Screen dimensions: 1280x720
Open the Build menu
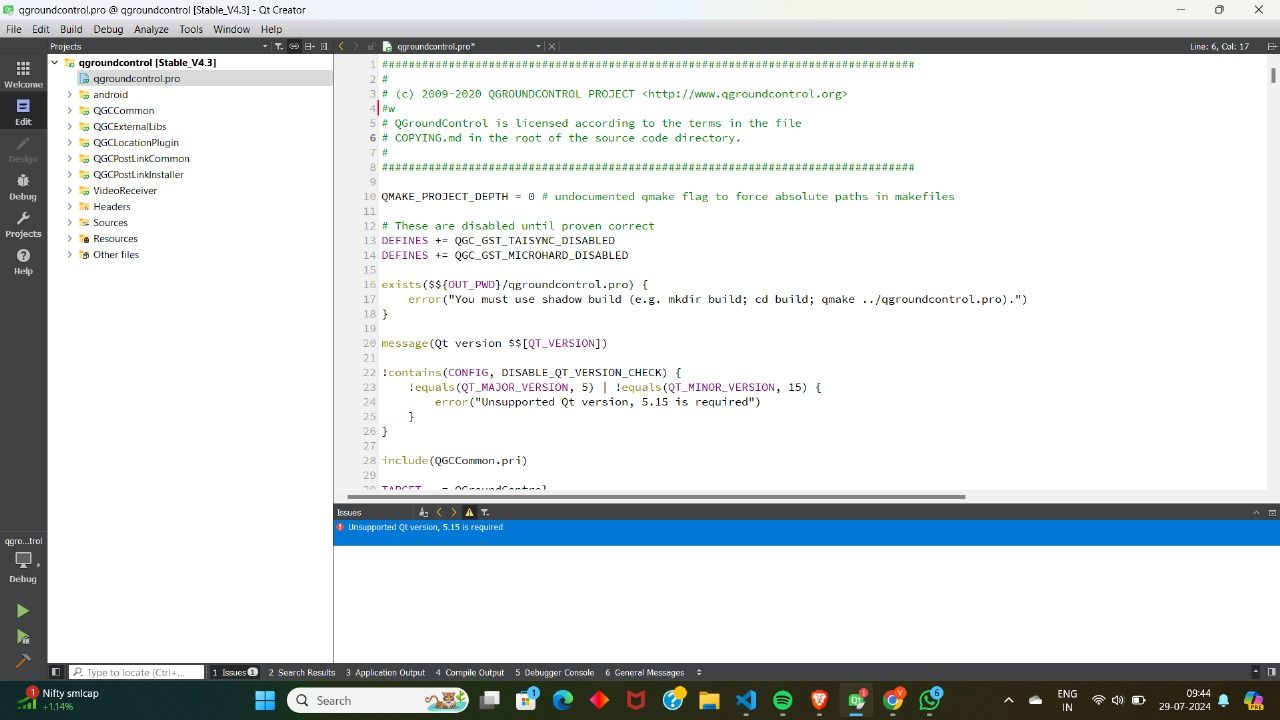point(71,29)
